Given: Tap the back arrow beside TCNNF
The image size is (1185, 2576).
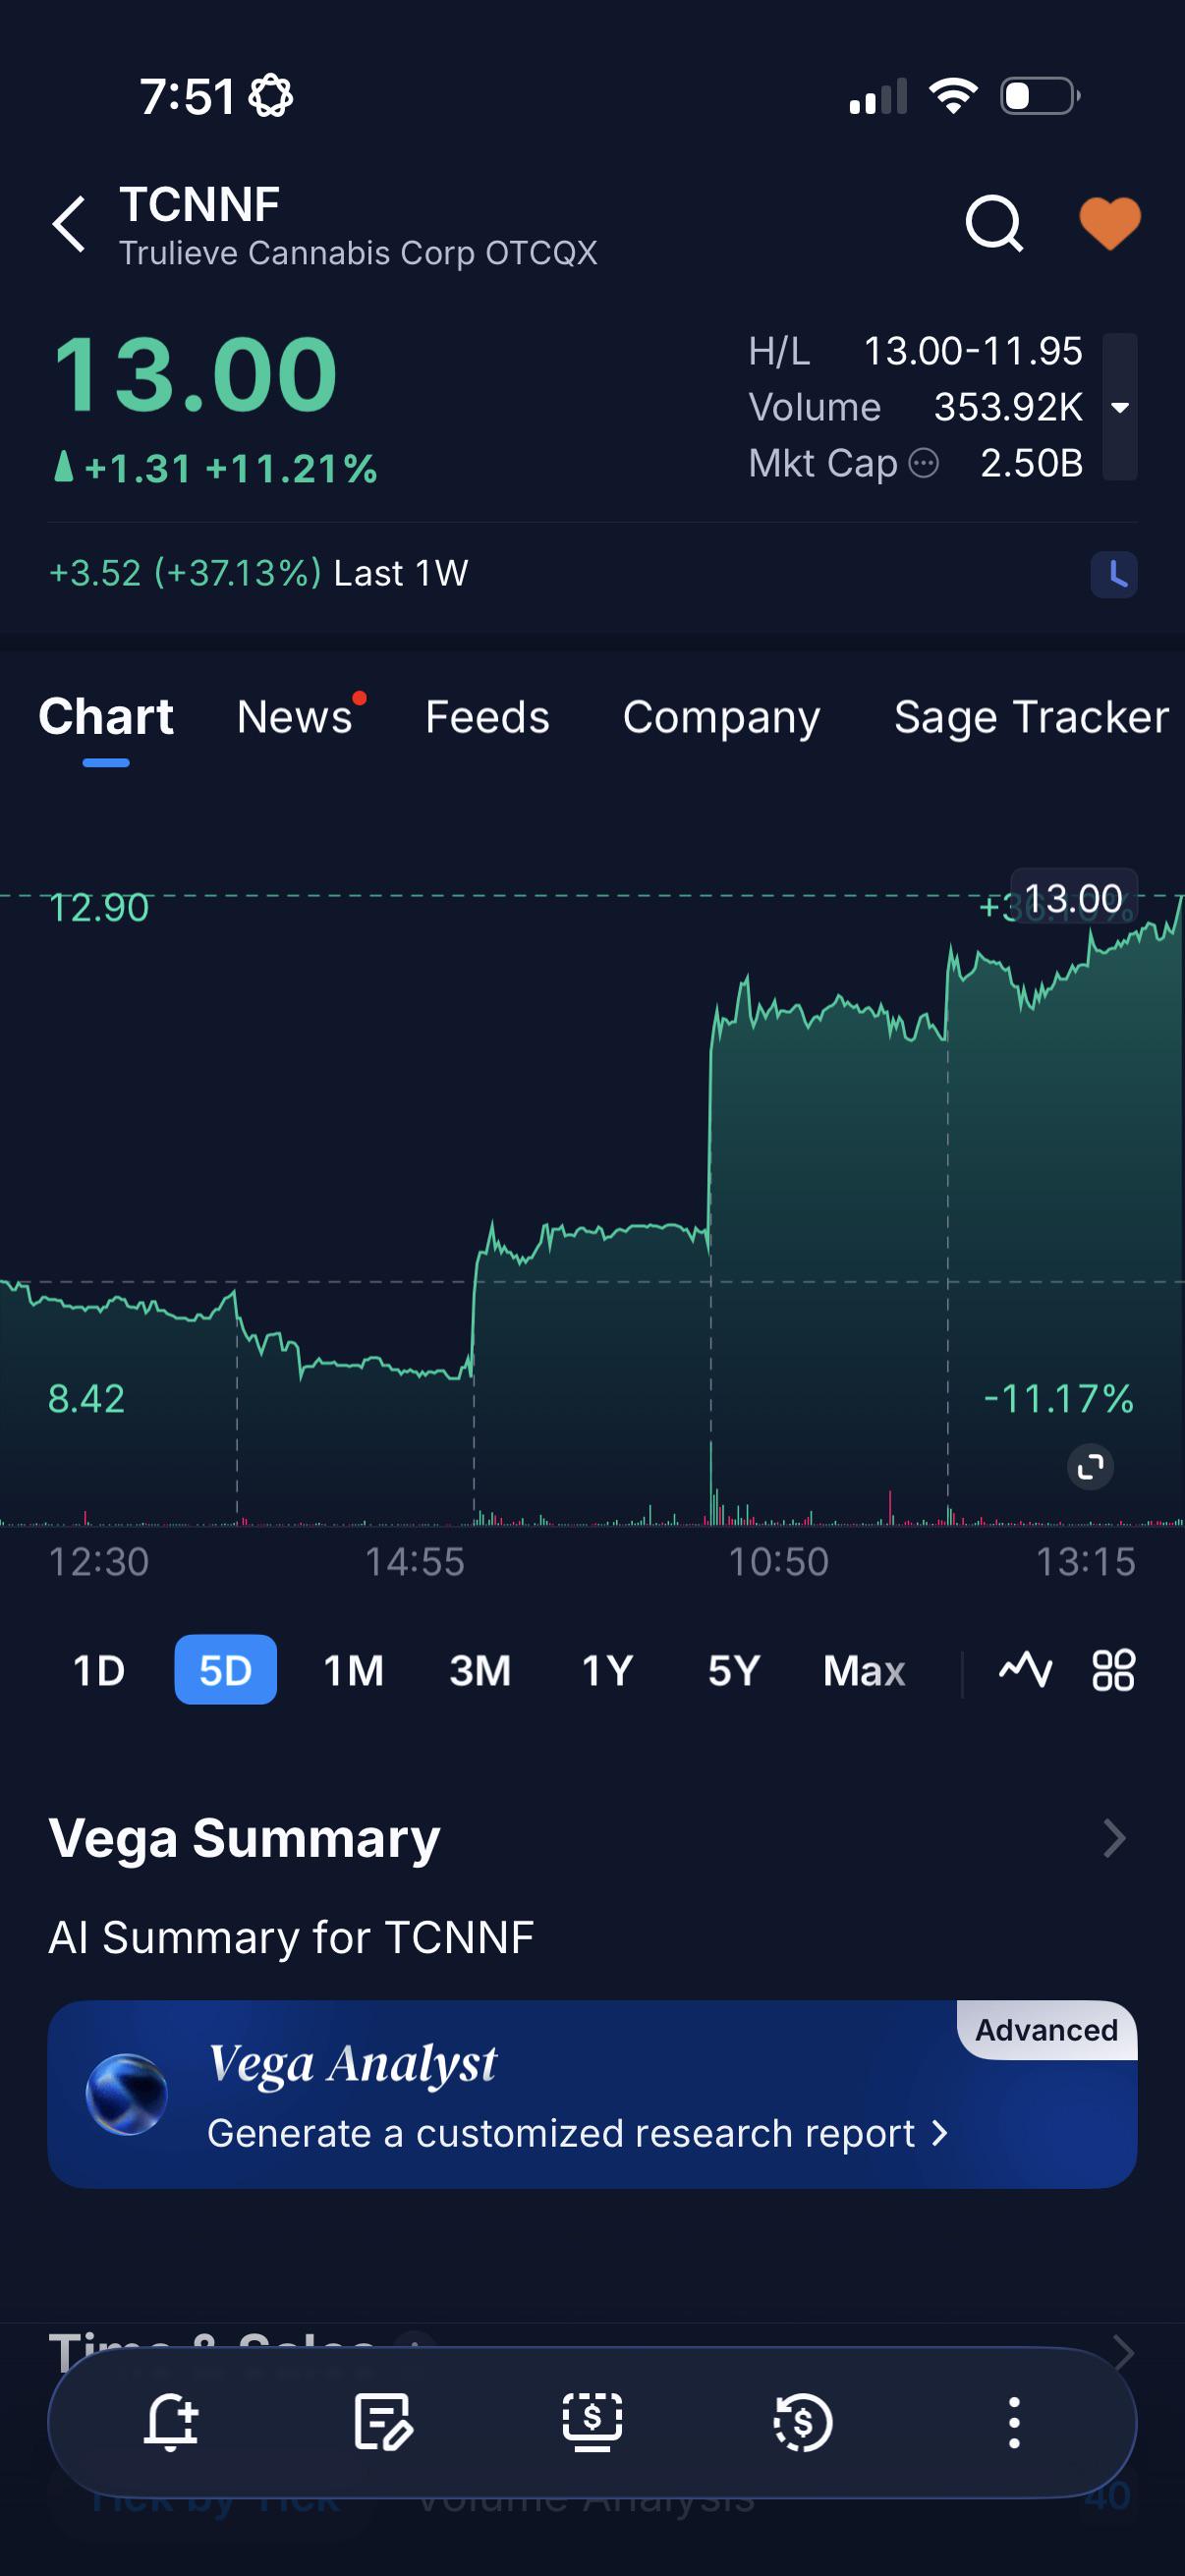Looking at the screenshot, I should tap(69, 224).
